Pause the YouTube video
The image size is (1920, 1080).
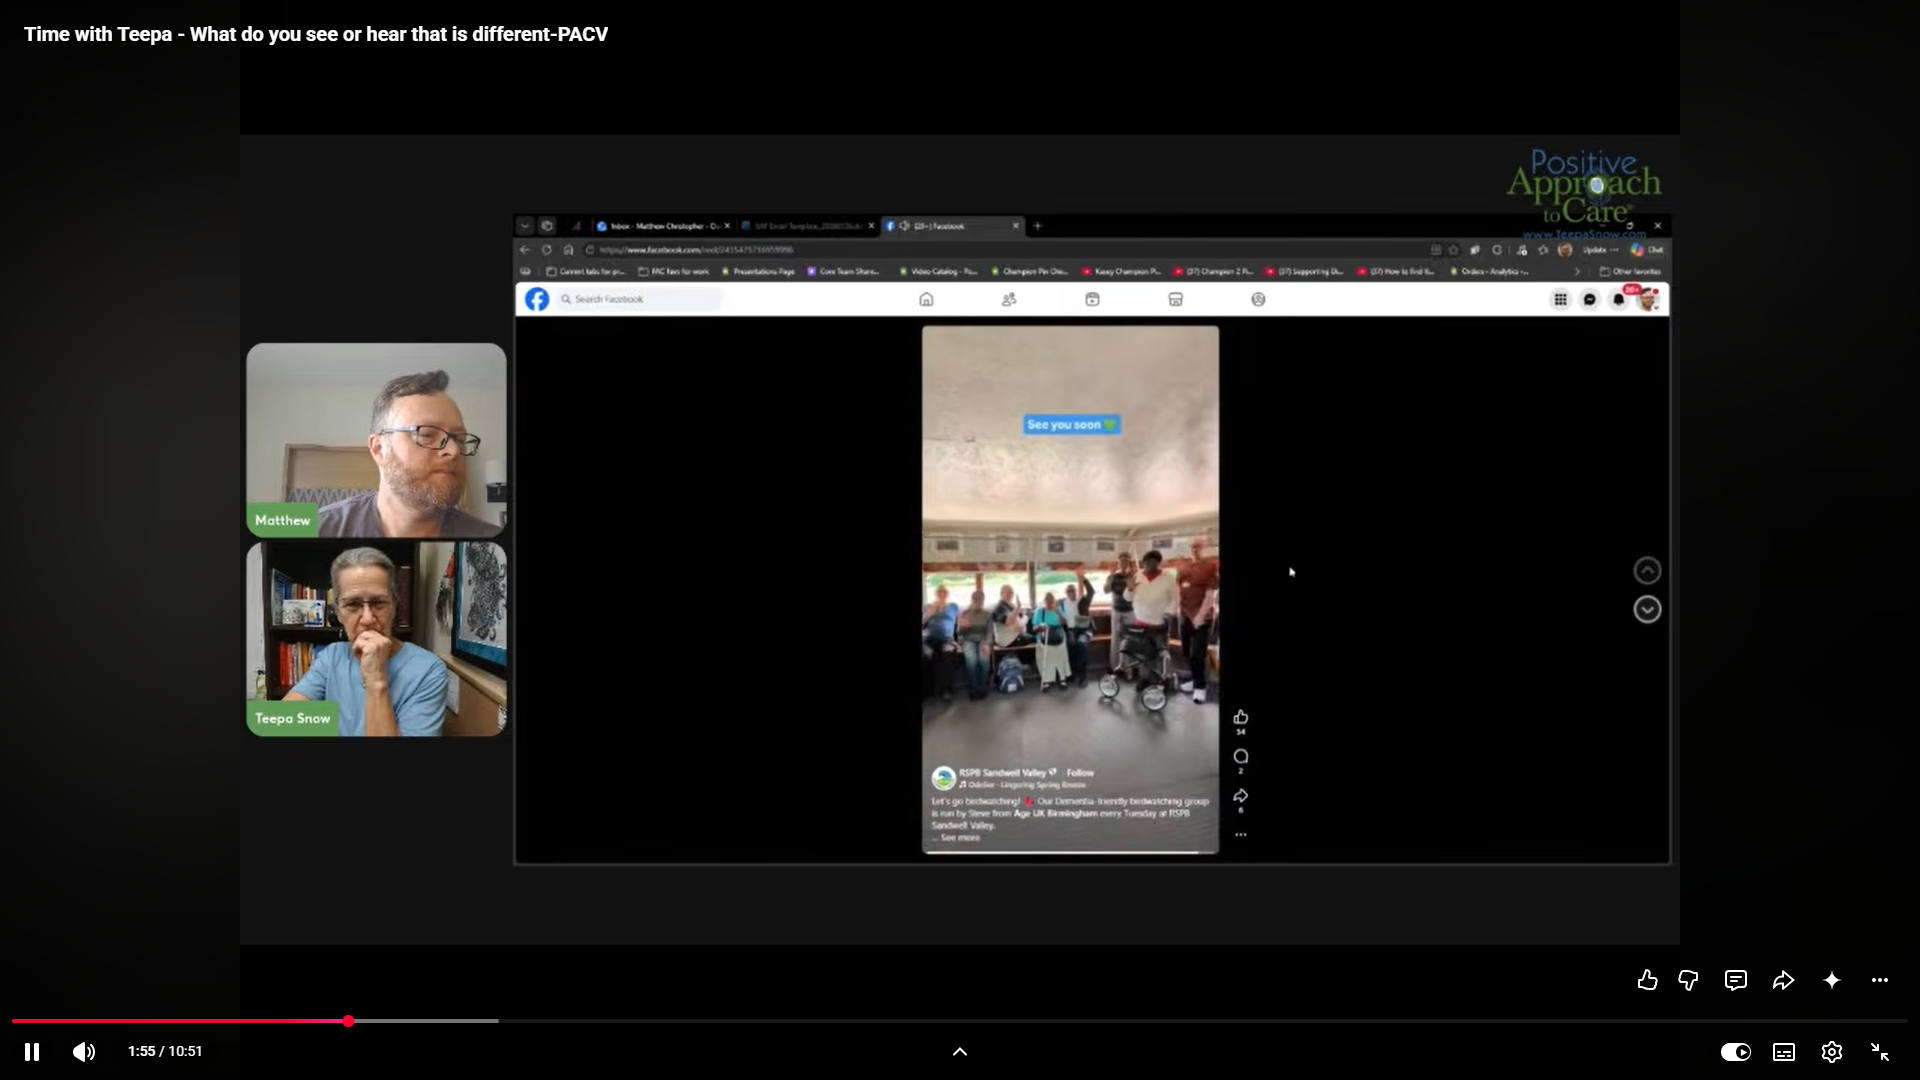pyautogui.click(x=32, y=1051)
